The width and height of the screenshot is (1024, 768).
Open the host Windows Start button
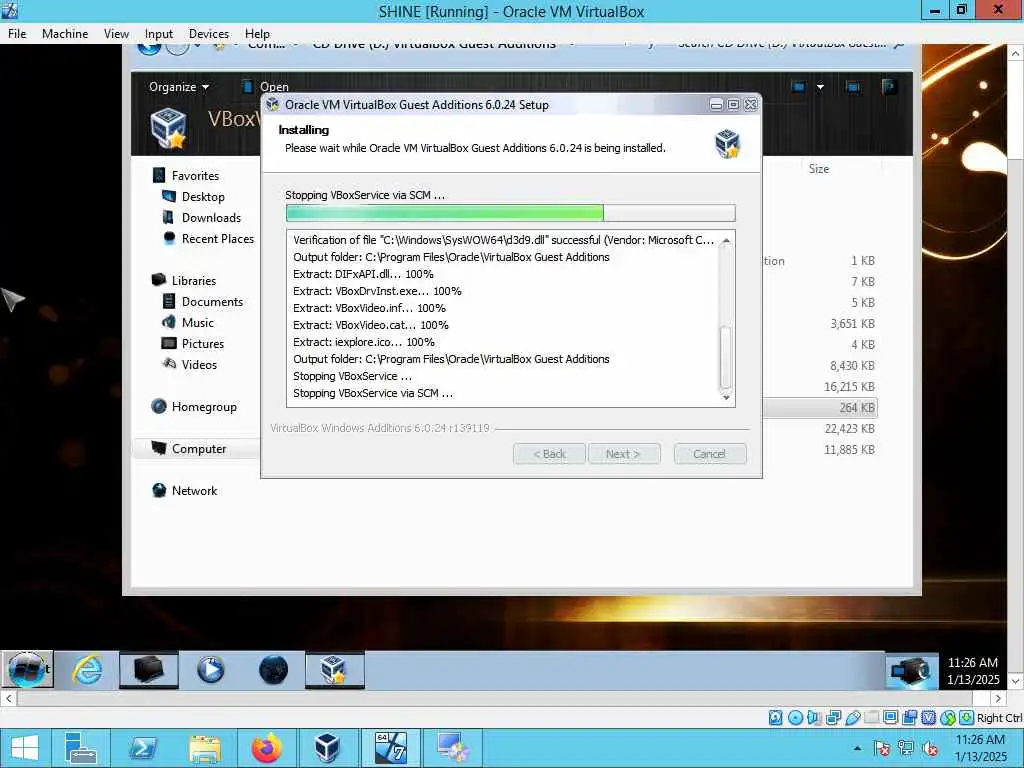click(25, 748)
